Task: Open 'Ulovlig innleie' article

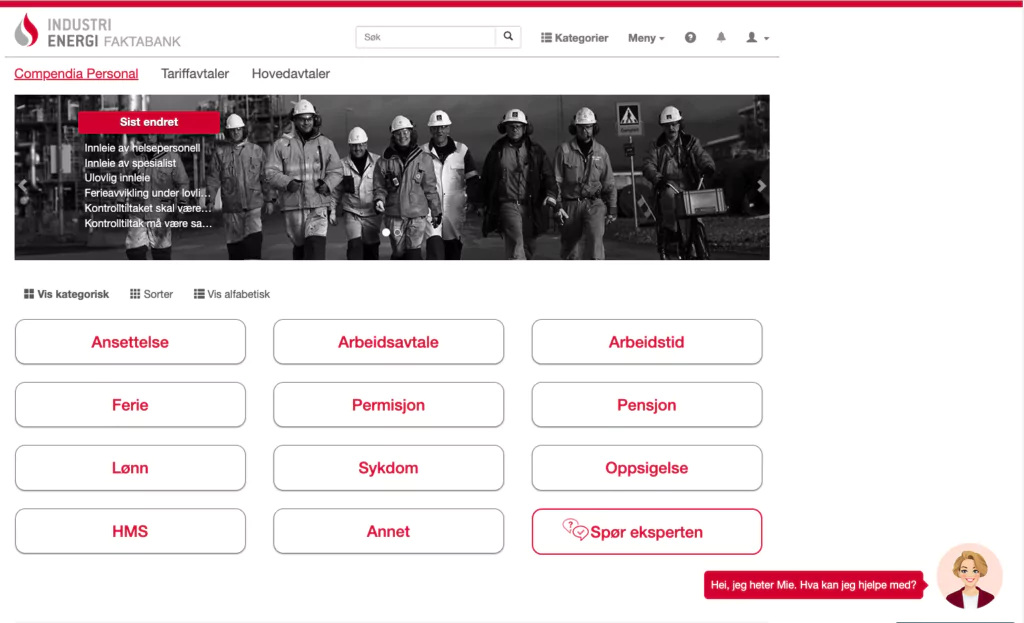Action: tap(117, 178)
